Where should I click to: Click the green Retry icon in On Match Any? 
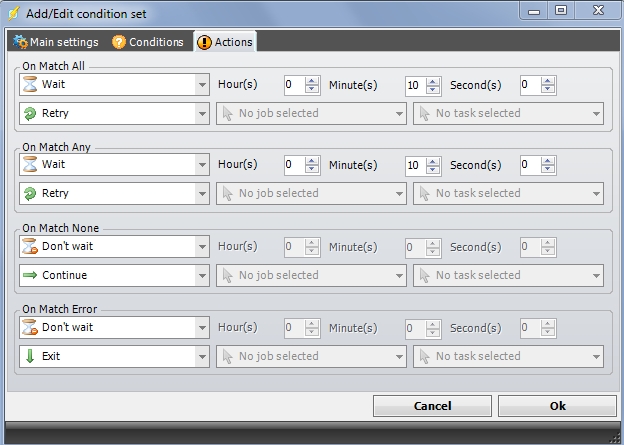click(x=29, y=194)
